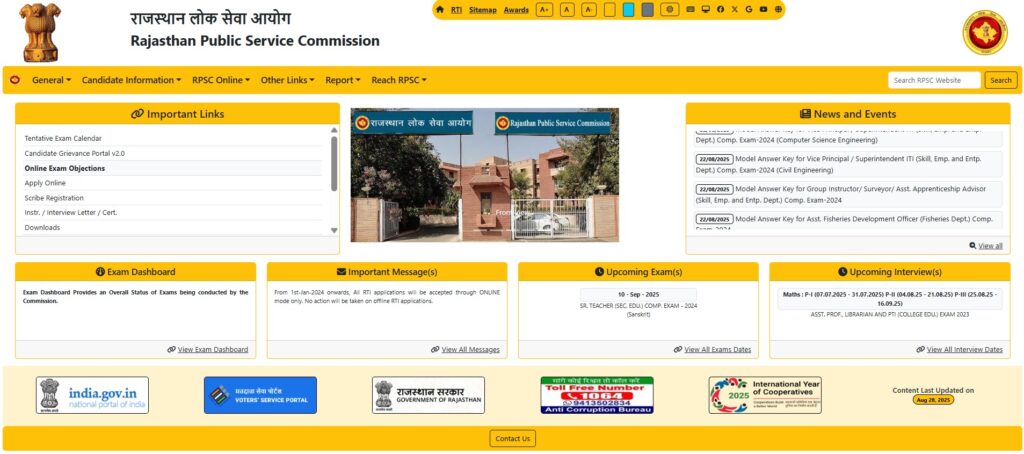Apply the yellow theme color swatch
1024x454 pixels.
point(609,10)
